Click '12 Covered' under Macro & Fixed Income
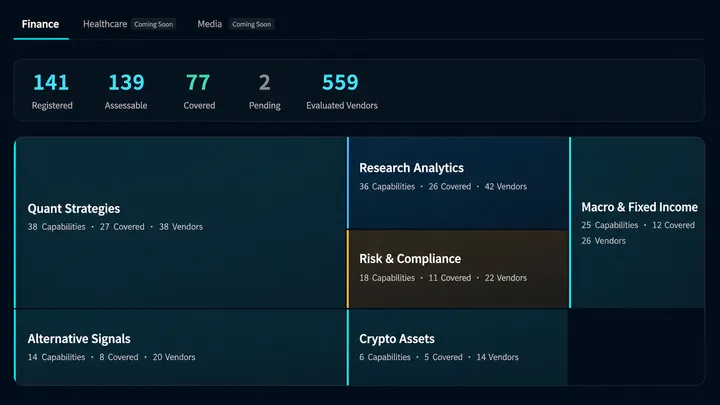Image resolution: width=720 pixels, height=405 pixels. pyautogui.click(x=673, y=225)
